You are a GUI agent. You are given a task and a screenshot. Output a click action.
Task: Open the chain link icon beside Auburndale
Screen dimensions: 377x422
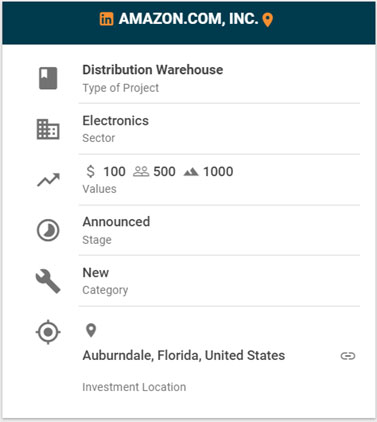pyautogui.click(x=348, y=356)
